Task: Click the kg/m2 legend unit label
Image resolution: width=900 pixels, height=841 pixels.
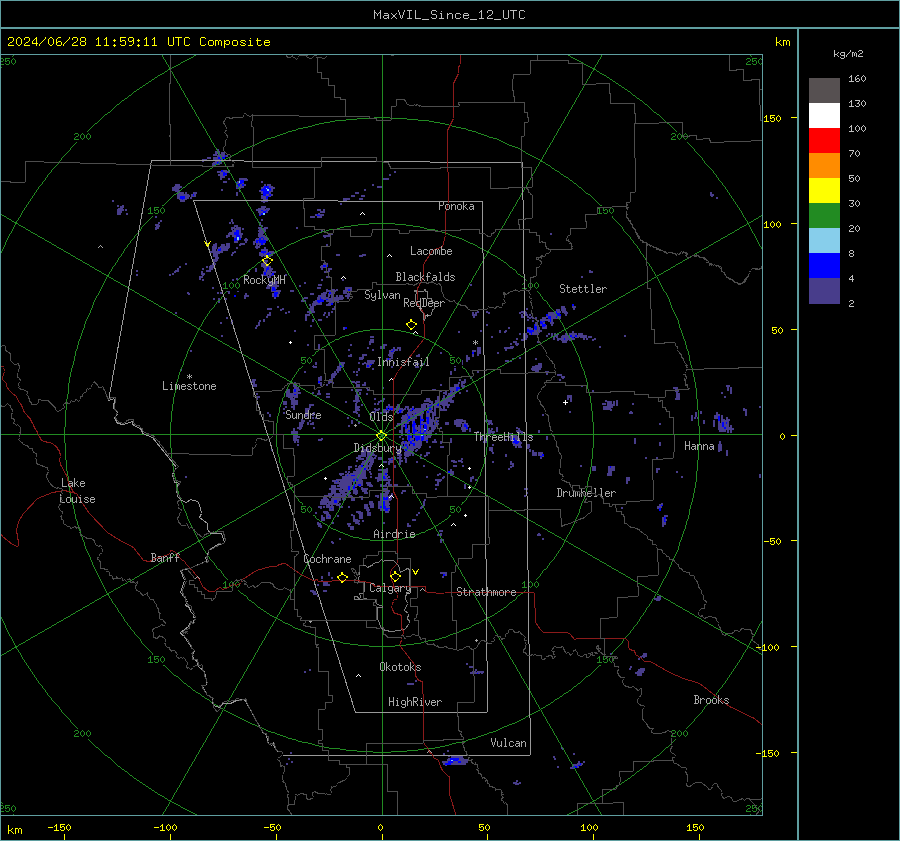Action: pyautogui.click(x=848, y=54)
